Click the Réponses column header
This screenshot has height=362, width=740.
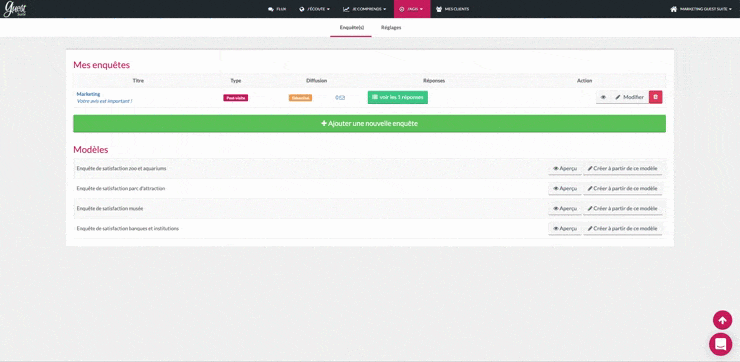[434, 81]
